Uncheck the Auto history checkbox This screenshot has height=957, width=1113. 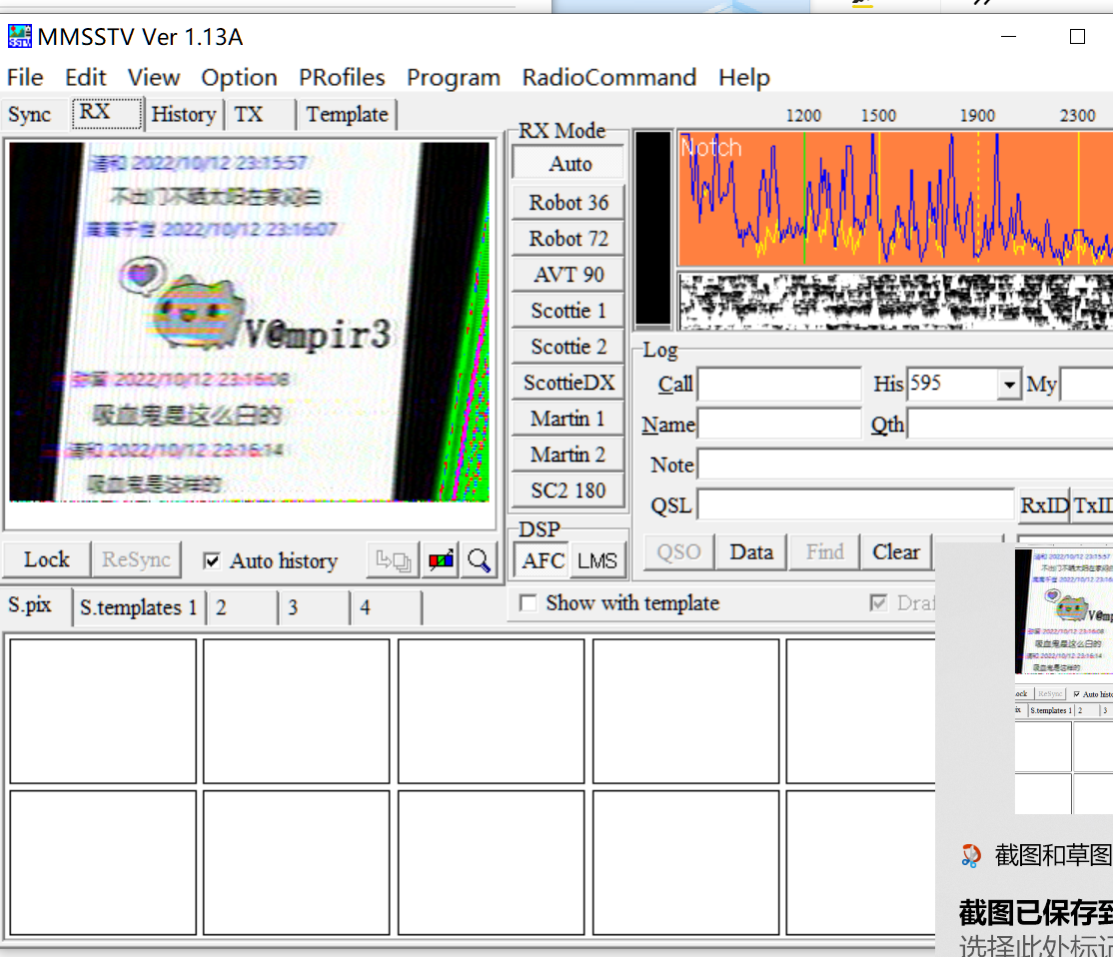211,561
